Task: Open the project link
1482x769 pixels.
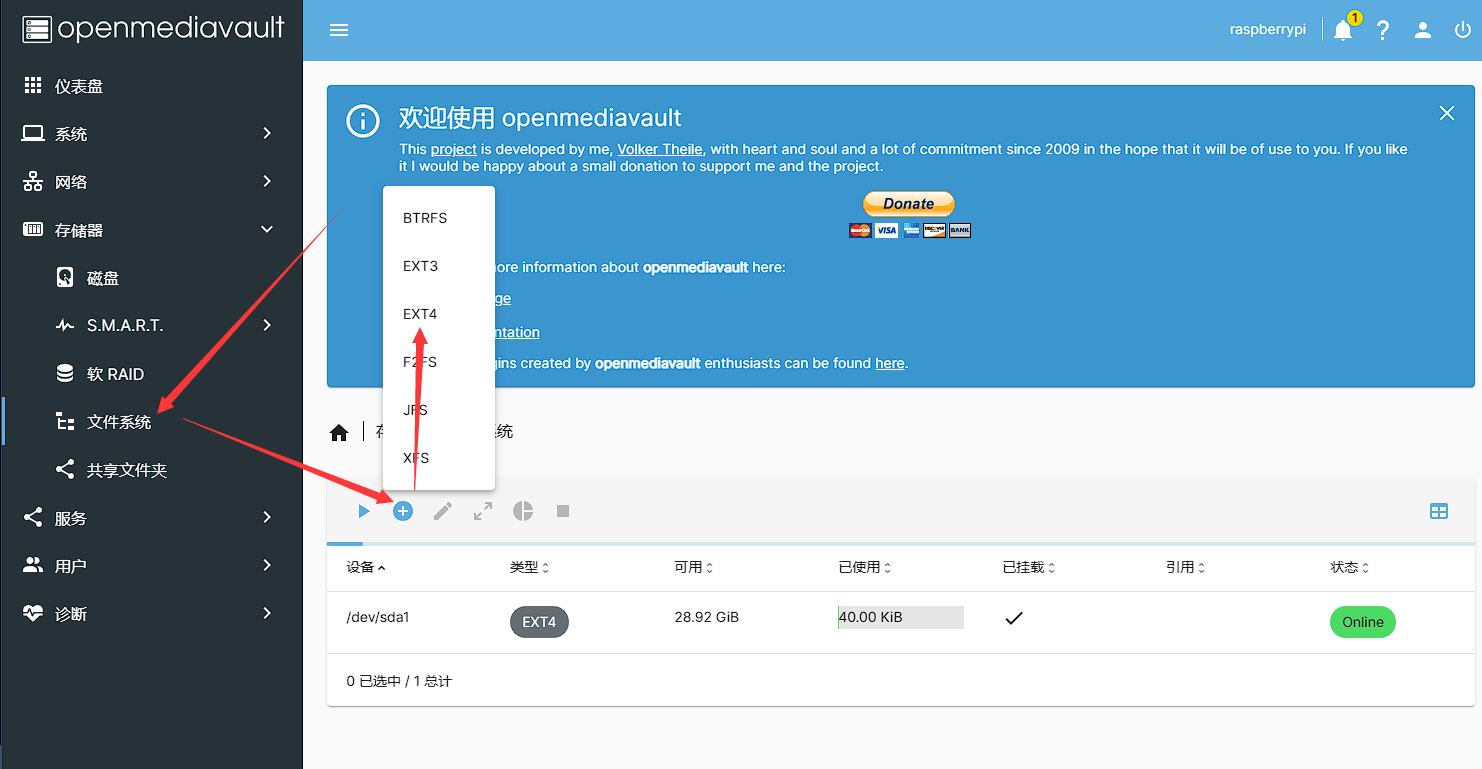Action: click(x=454, y=149)
